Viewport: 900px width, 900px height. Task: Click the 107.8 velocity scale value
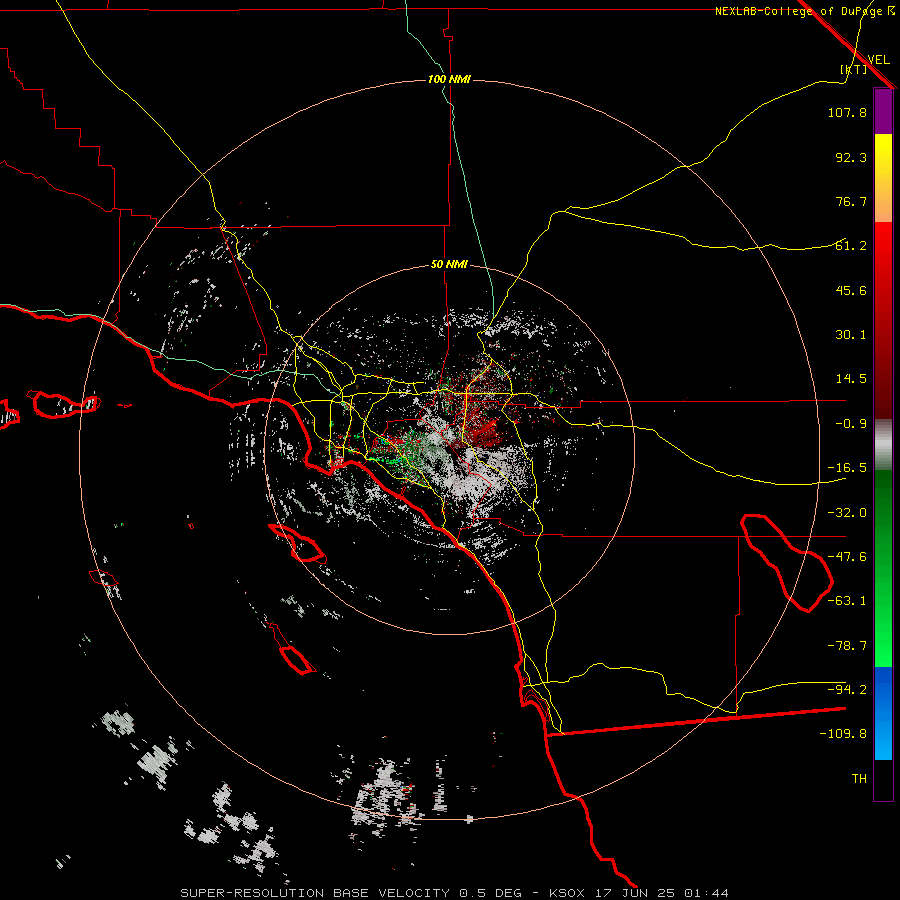(847, 112)
